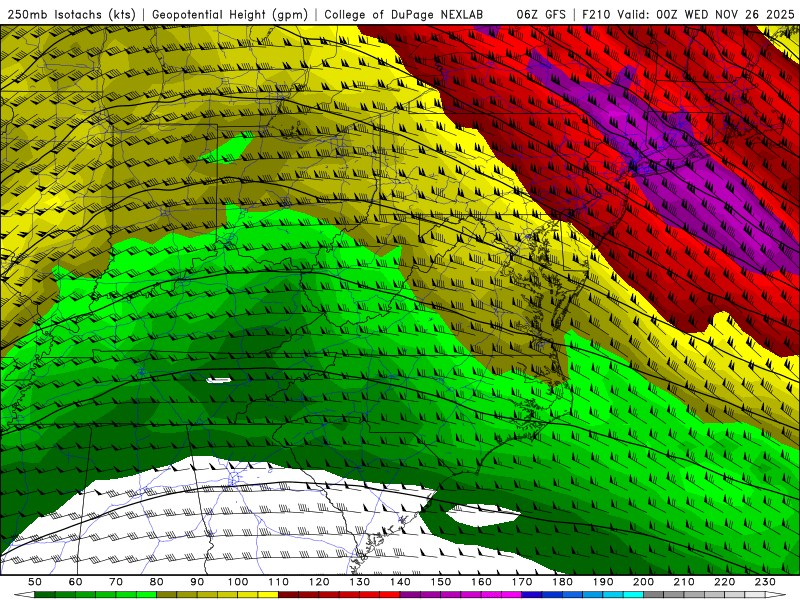Click the small white oval offshore of South Carolina
The height and width of the screenshot is (600, 800).
pos(483,515)
